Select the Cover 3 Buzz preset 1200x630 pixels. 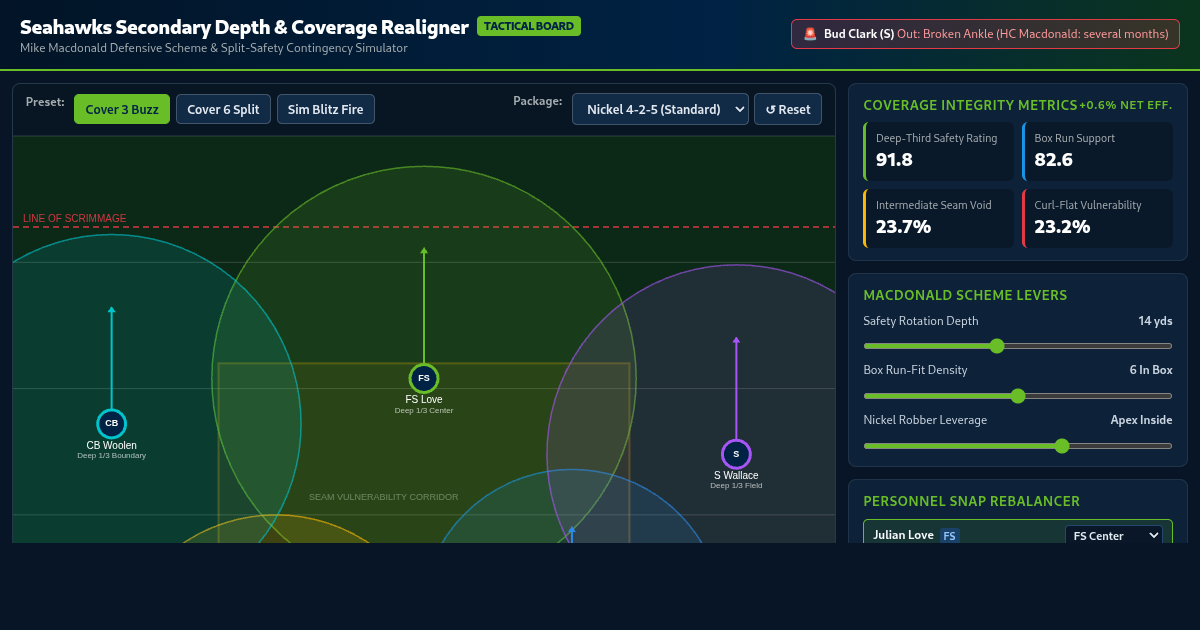point(122,109)
